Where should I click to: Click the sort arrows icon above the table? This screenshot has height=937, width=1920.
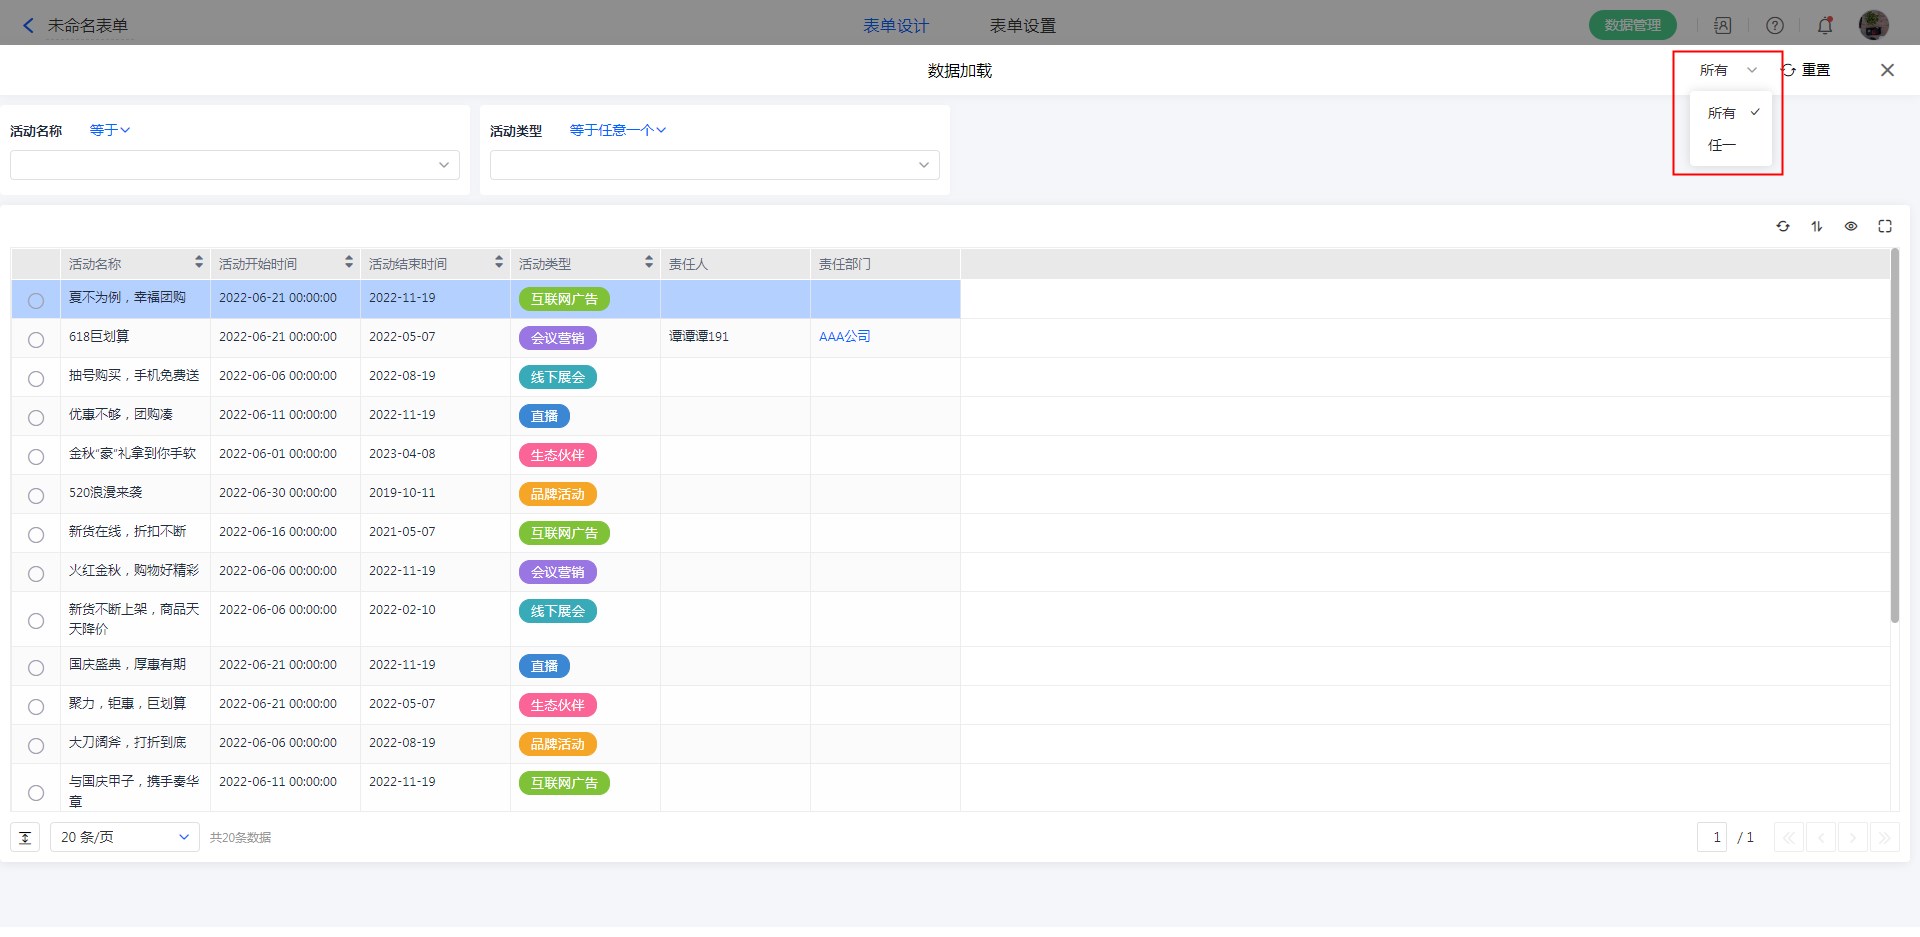coord(1817,227)
